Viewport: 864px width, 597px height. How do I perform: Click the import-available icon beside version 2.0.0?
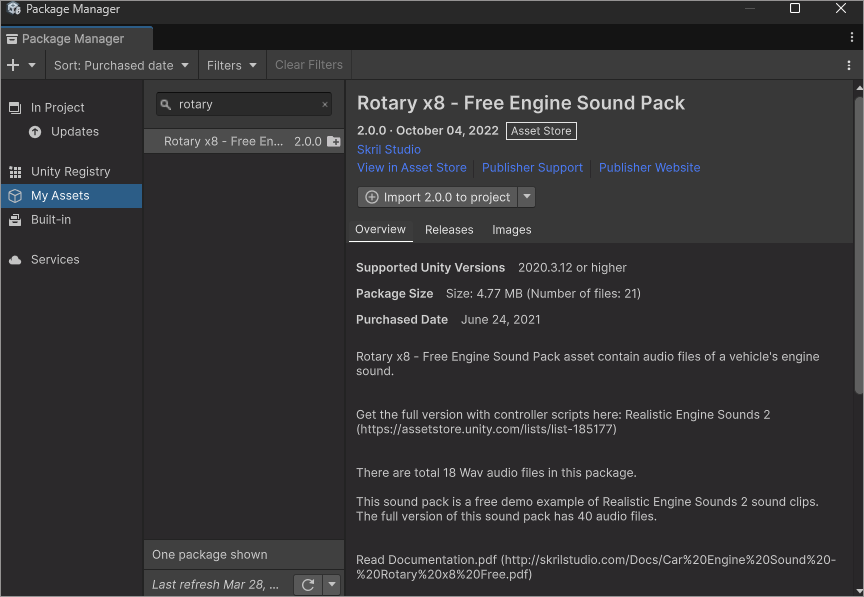click(334, 142)
